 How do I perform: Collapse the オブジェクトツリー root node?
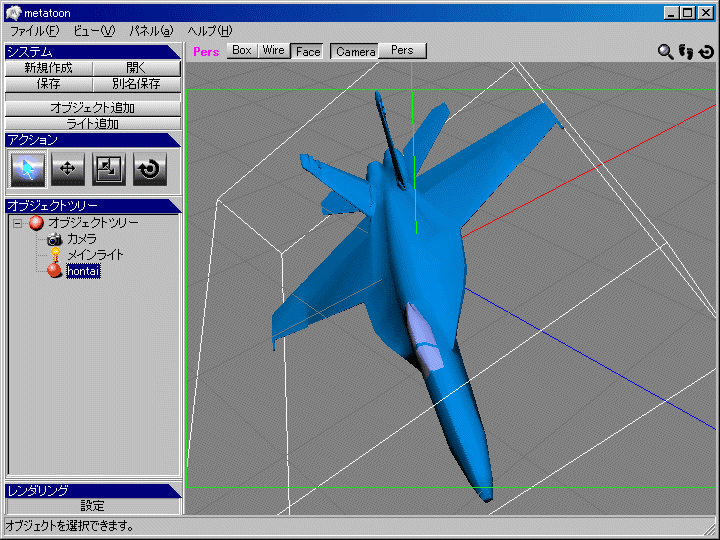coord(17,224)
